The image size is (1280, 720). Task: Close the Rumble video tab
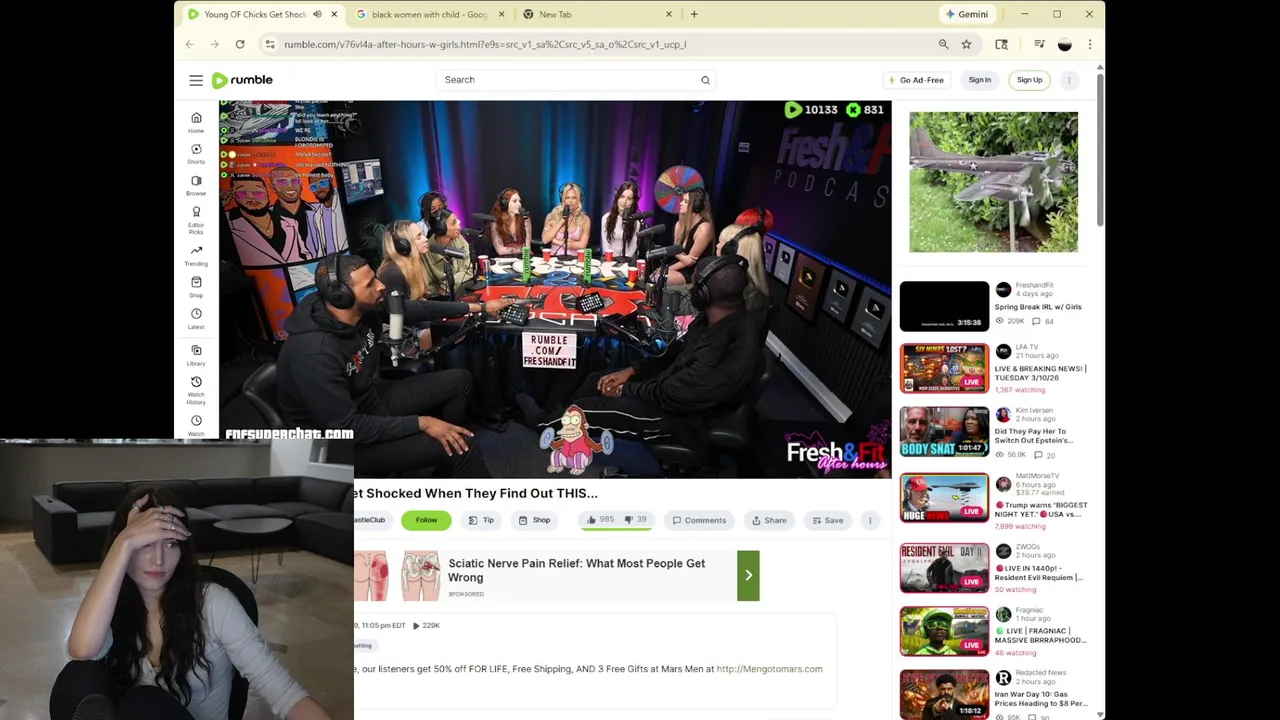[334, 14]
